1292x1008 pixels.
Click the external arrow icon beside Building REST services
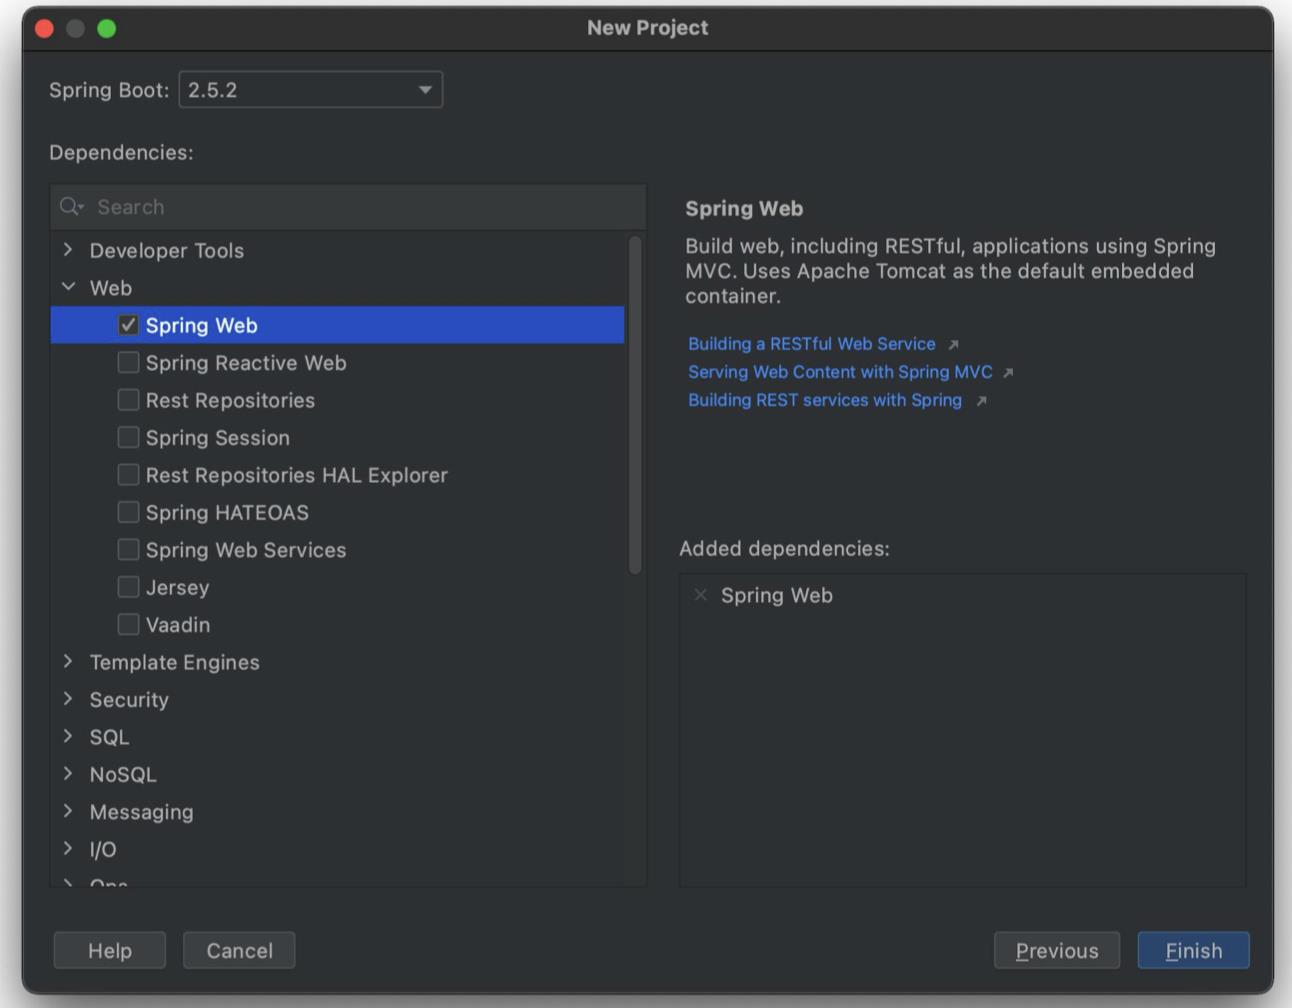(981, 401)
